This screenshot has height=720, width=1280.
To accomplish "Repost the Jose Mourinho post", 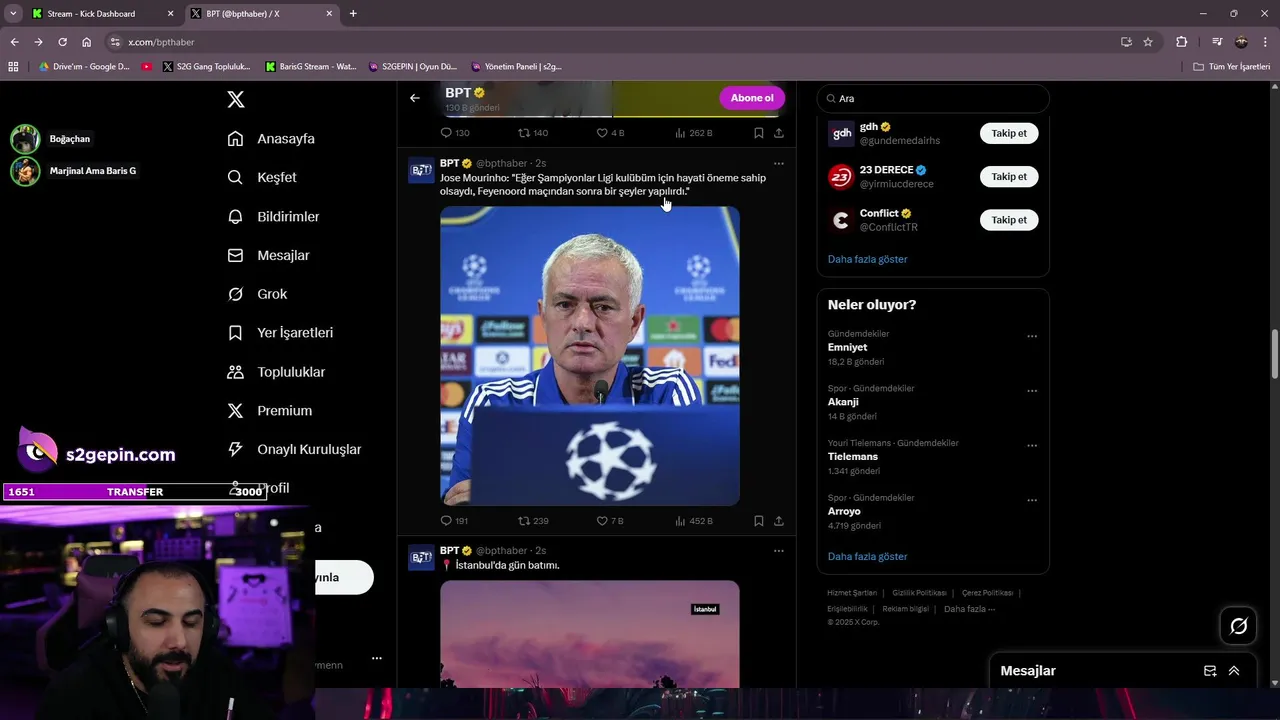I will click(524, 521).
